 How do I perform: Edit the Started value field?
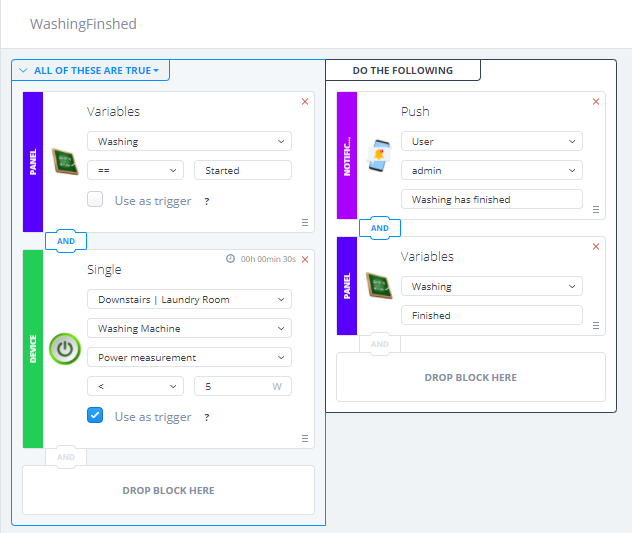click(243, 171)
